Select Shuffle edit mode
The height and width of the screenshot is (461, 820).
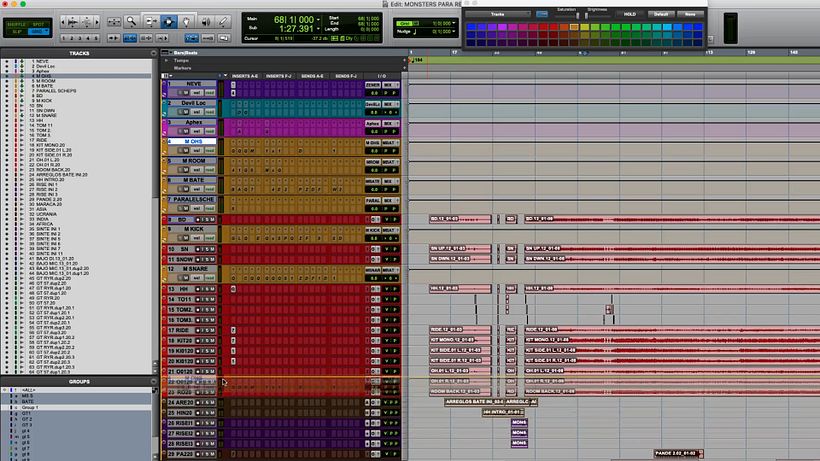17,25
